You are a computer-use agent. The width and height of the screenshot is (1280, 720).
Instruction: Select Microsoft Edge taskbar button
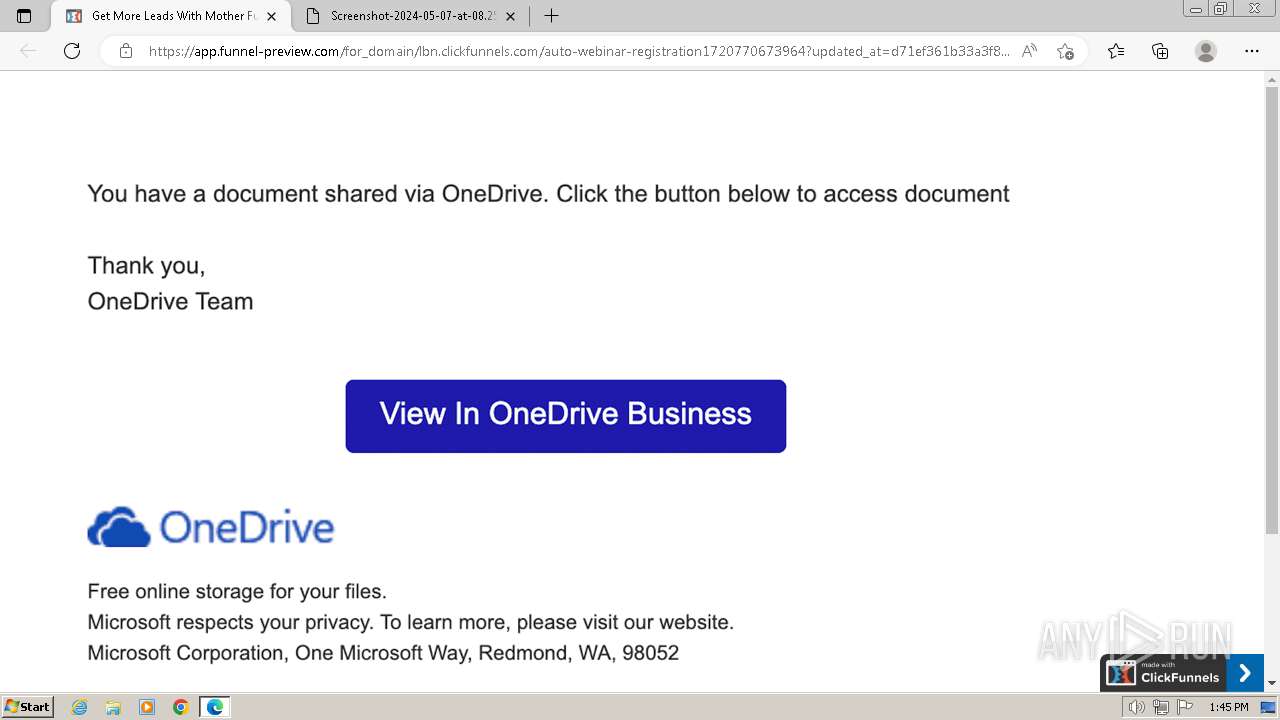[x=214, y=707]
